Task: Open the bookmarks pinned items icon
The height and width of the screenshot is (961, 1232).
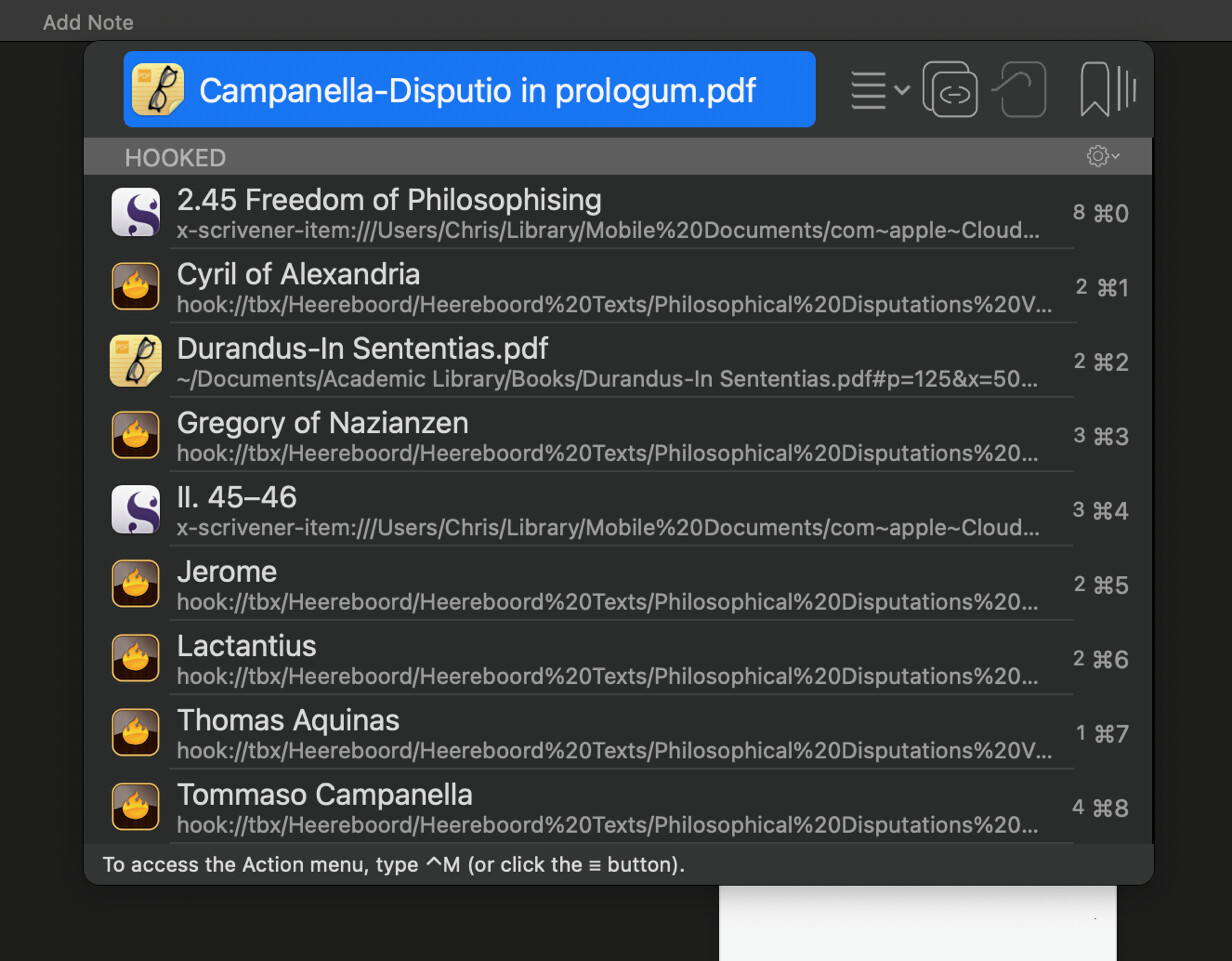Action: tap(1108, 90)
